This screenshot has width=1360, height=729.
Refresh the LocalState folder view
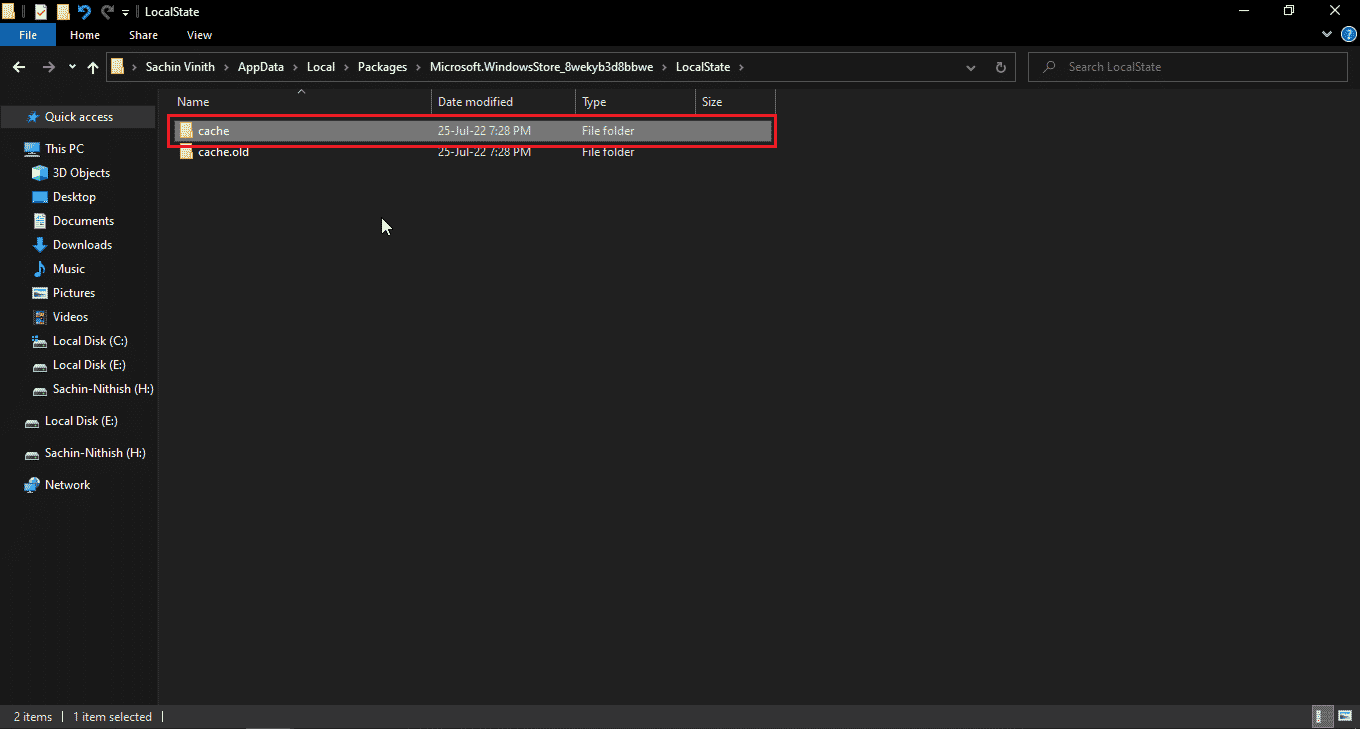pos(1000,67)
